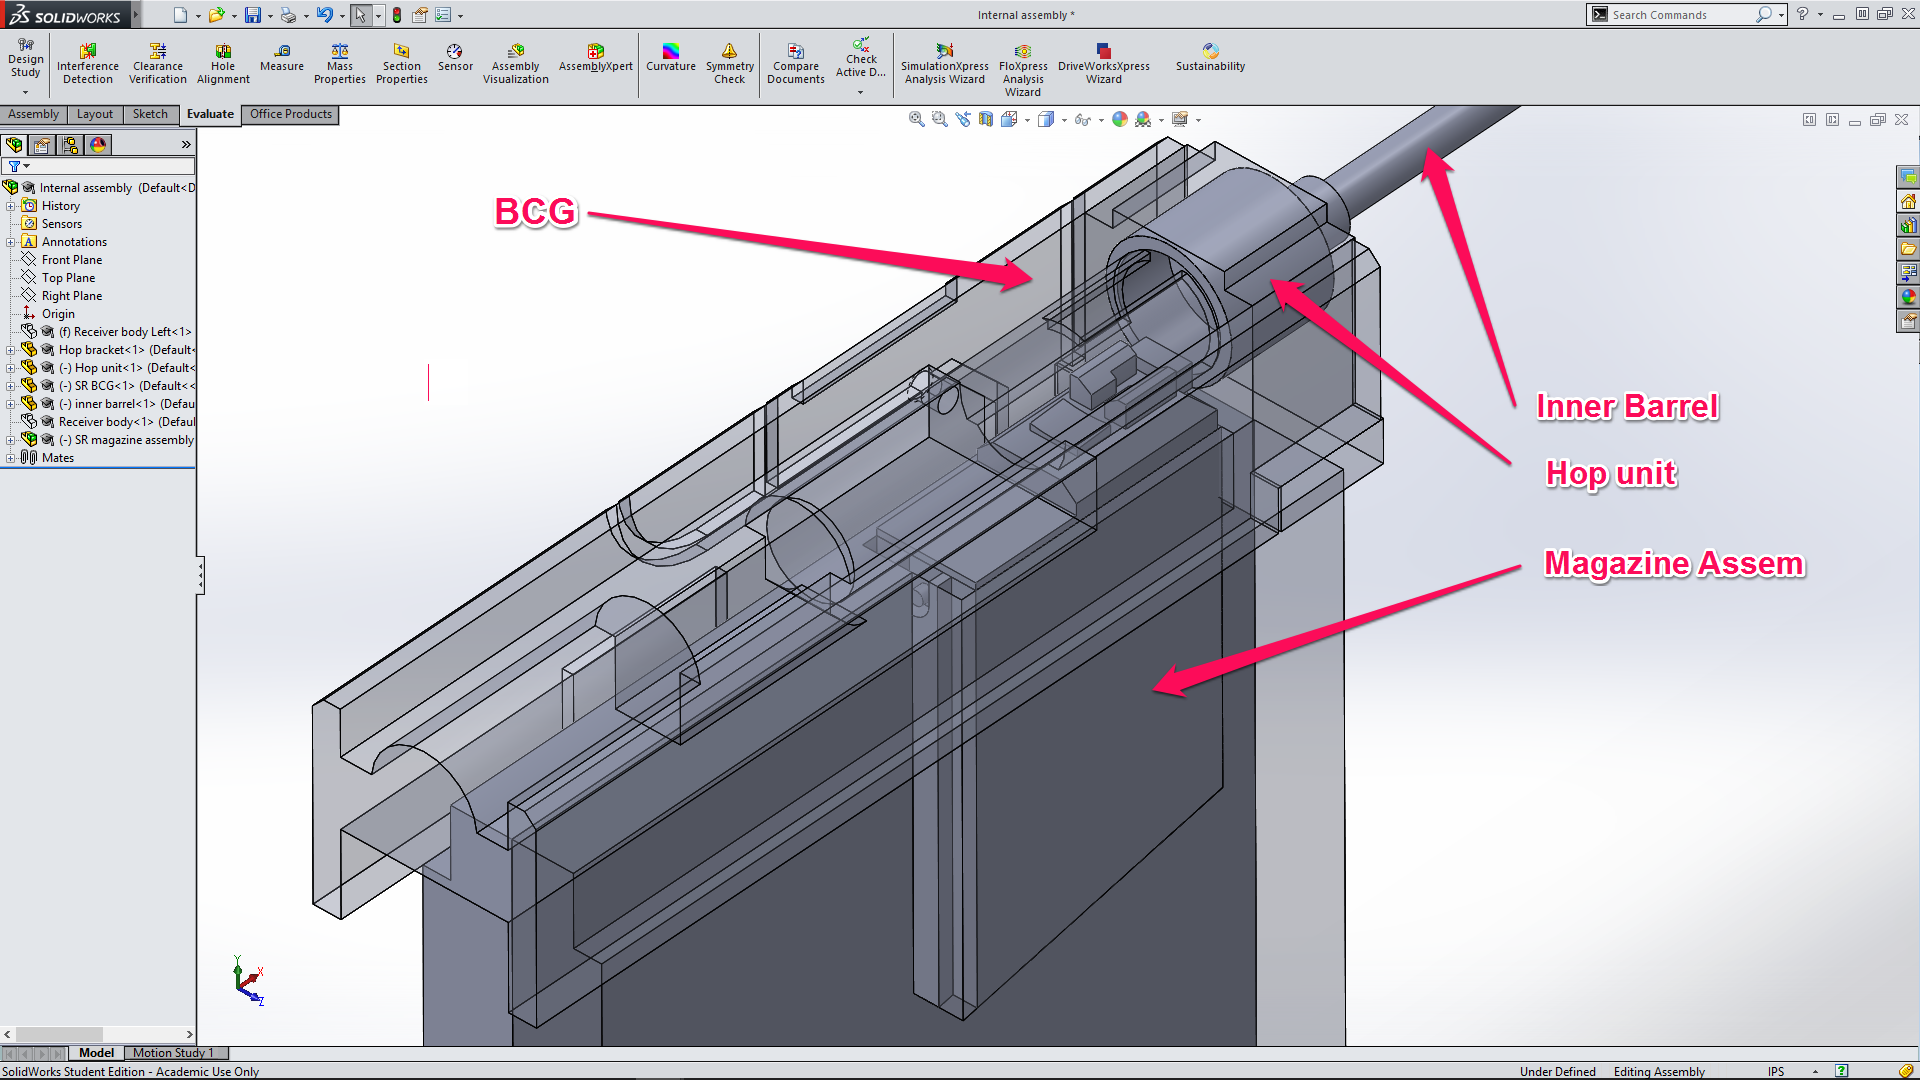This screenshot has width=1920, height=1080.
Task: Open Mass Properties
Action: coord(340,62)
